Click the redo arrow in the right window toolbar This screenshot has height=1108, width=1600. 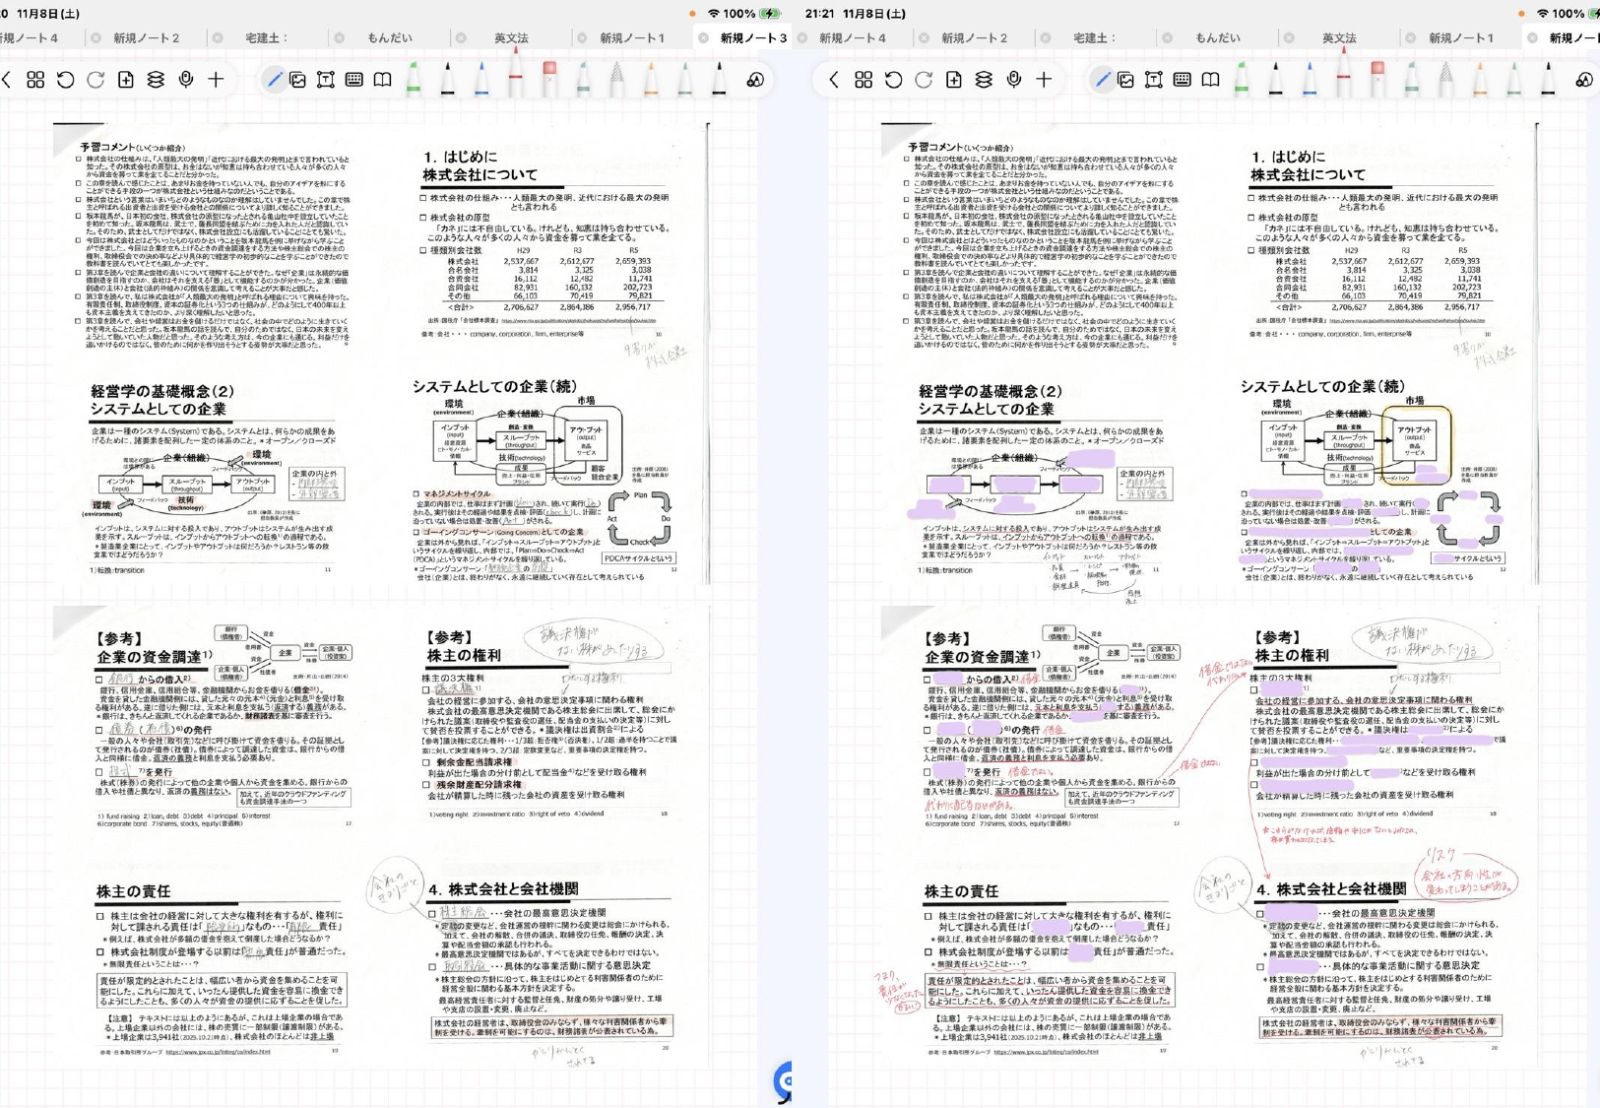point(923,80)
